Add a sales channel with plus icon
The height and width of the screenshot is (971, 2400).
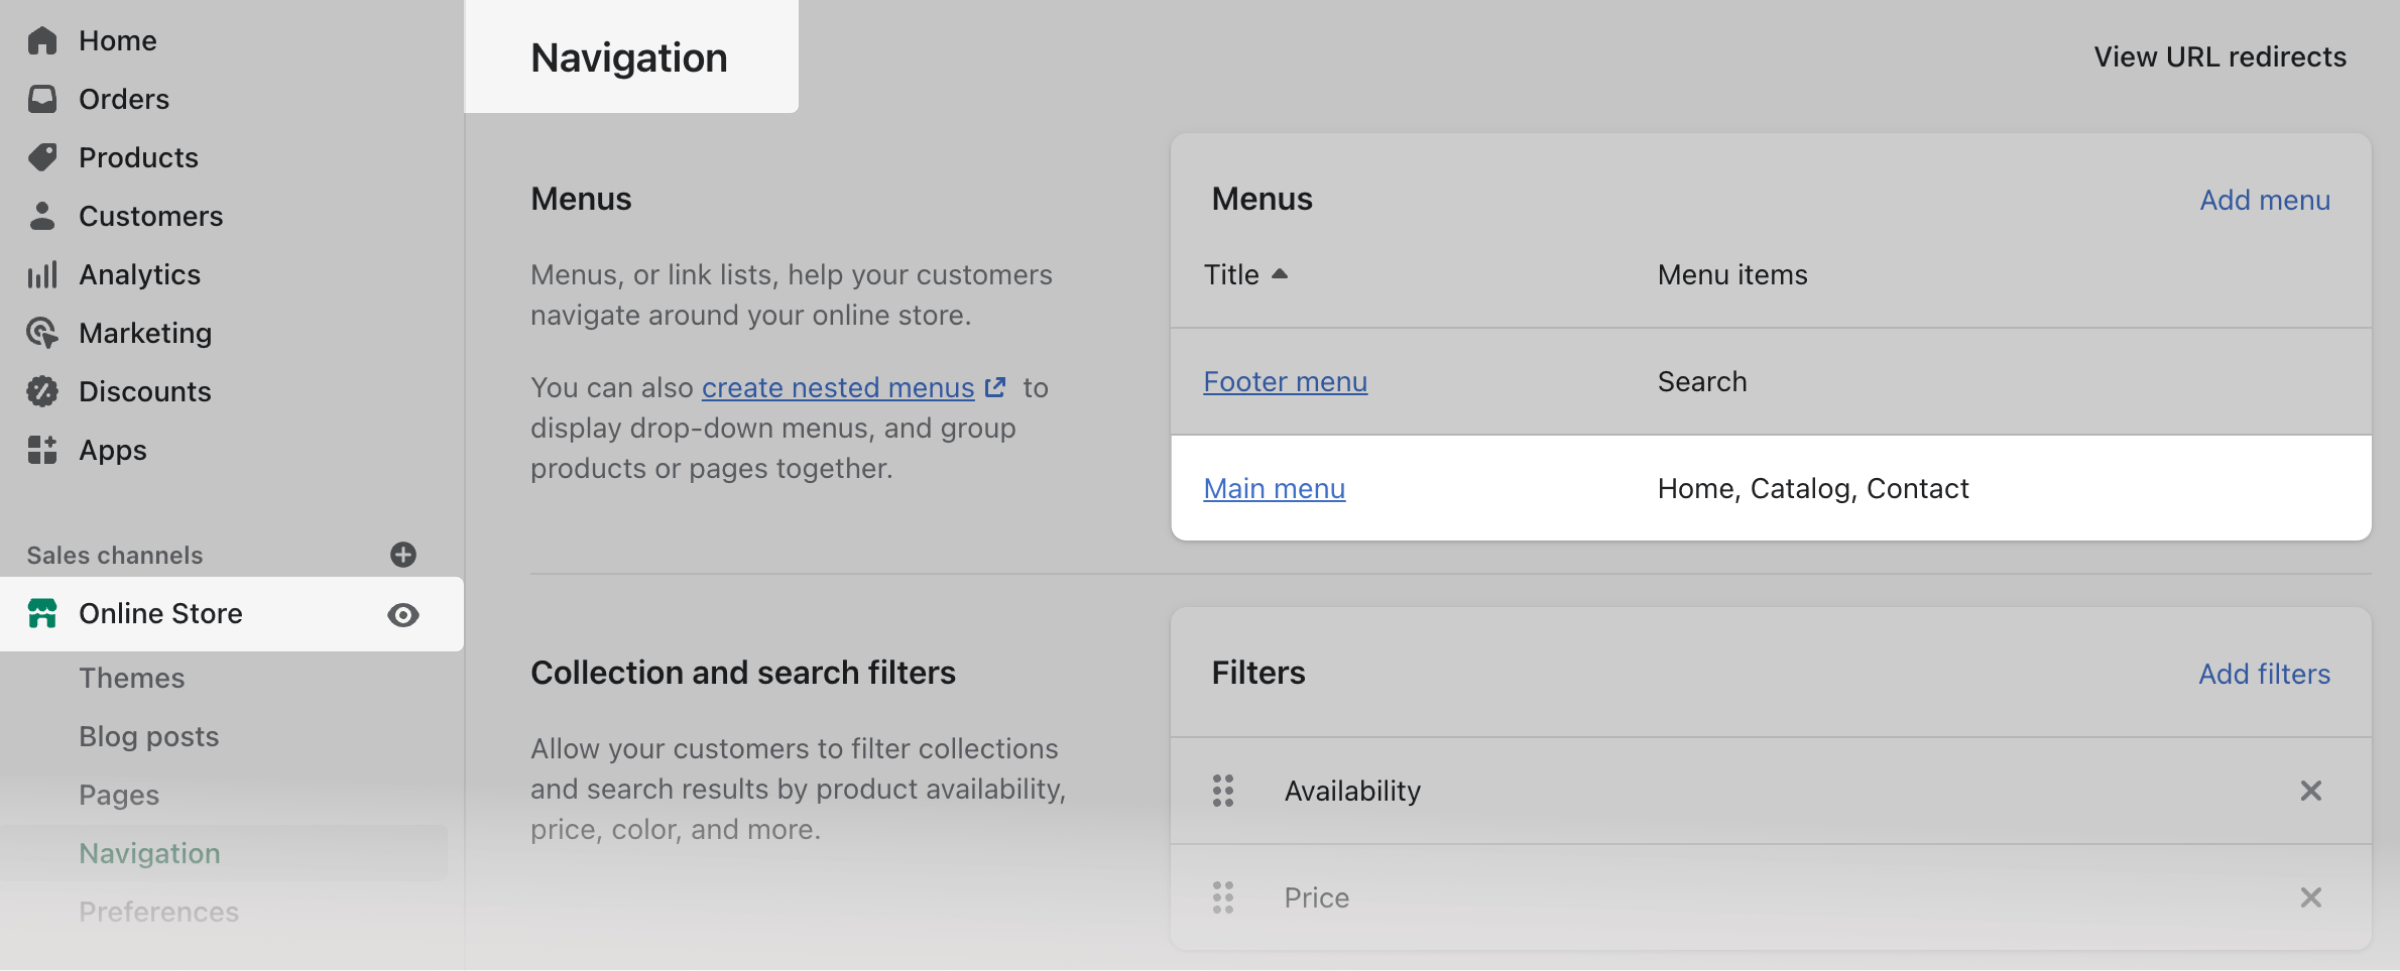403,555
